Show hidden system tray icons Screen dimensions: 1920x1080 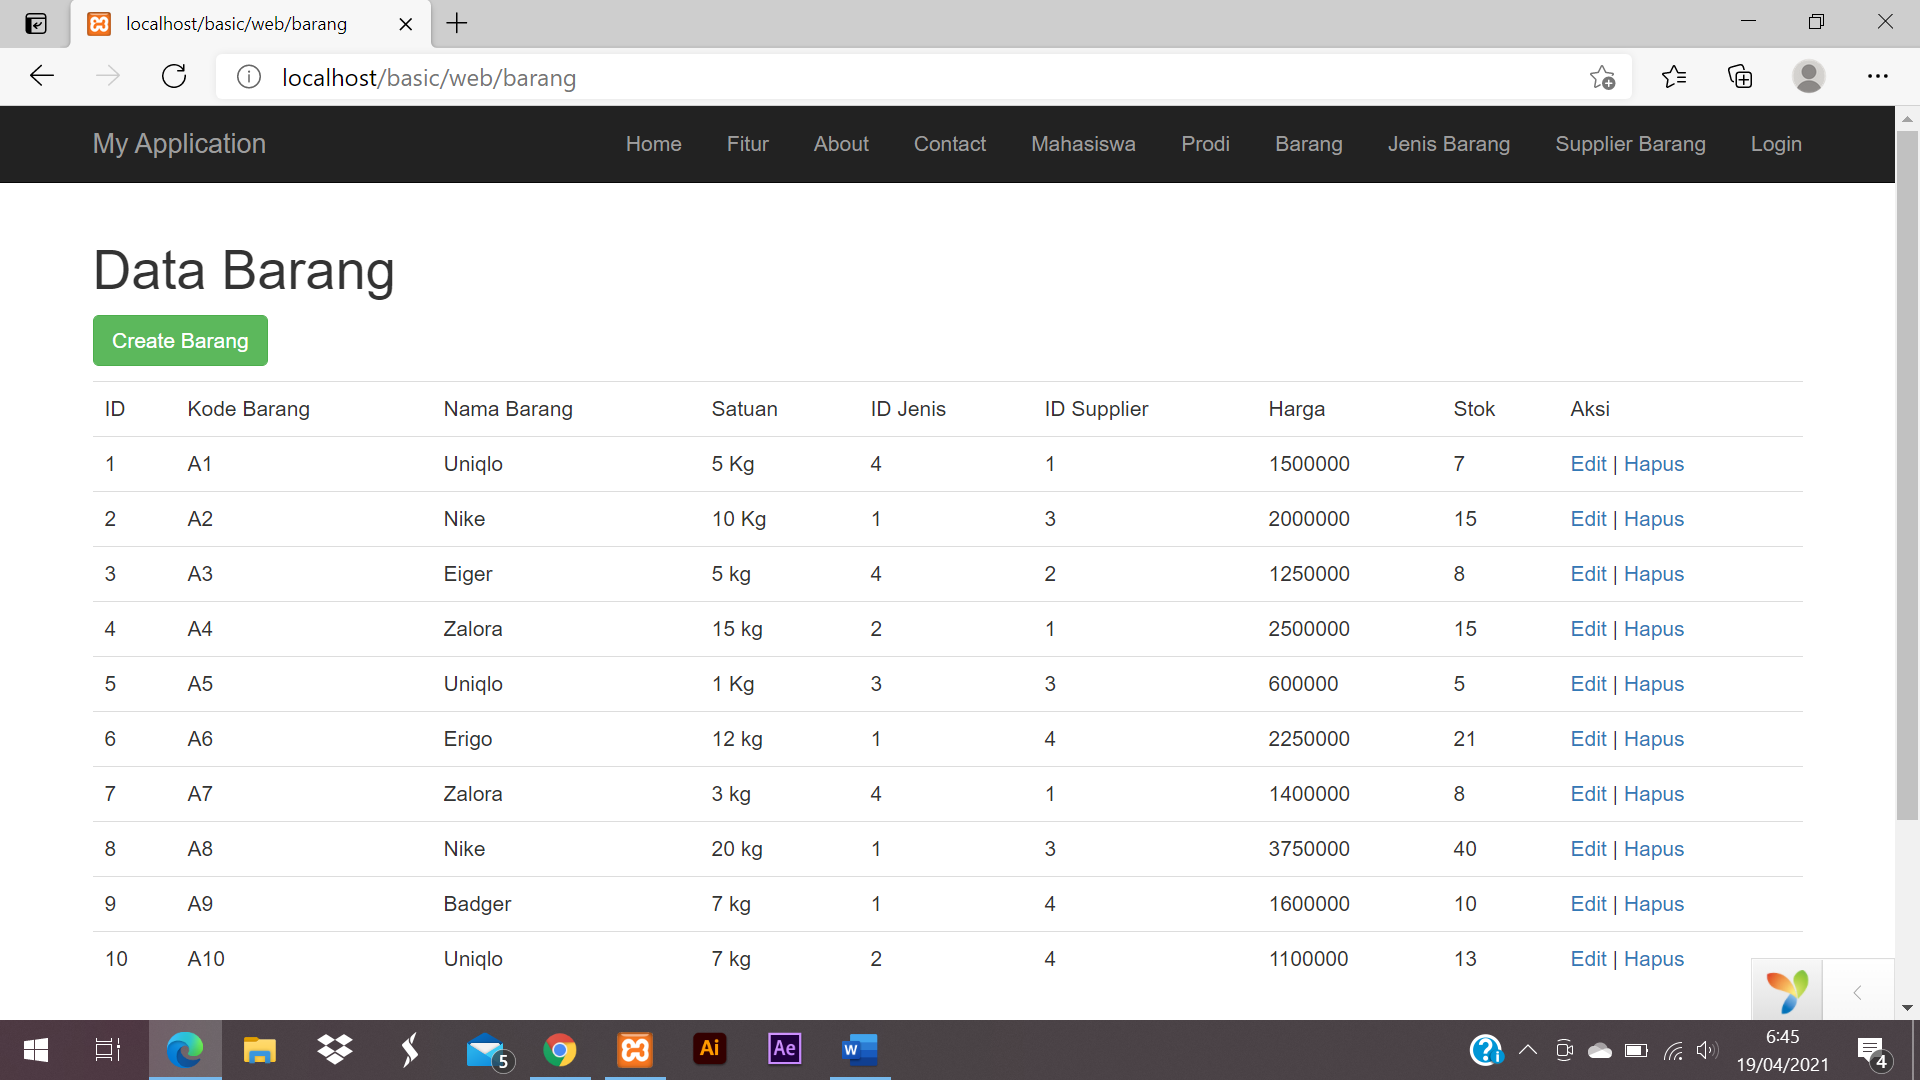[x=1527, y=1050]
